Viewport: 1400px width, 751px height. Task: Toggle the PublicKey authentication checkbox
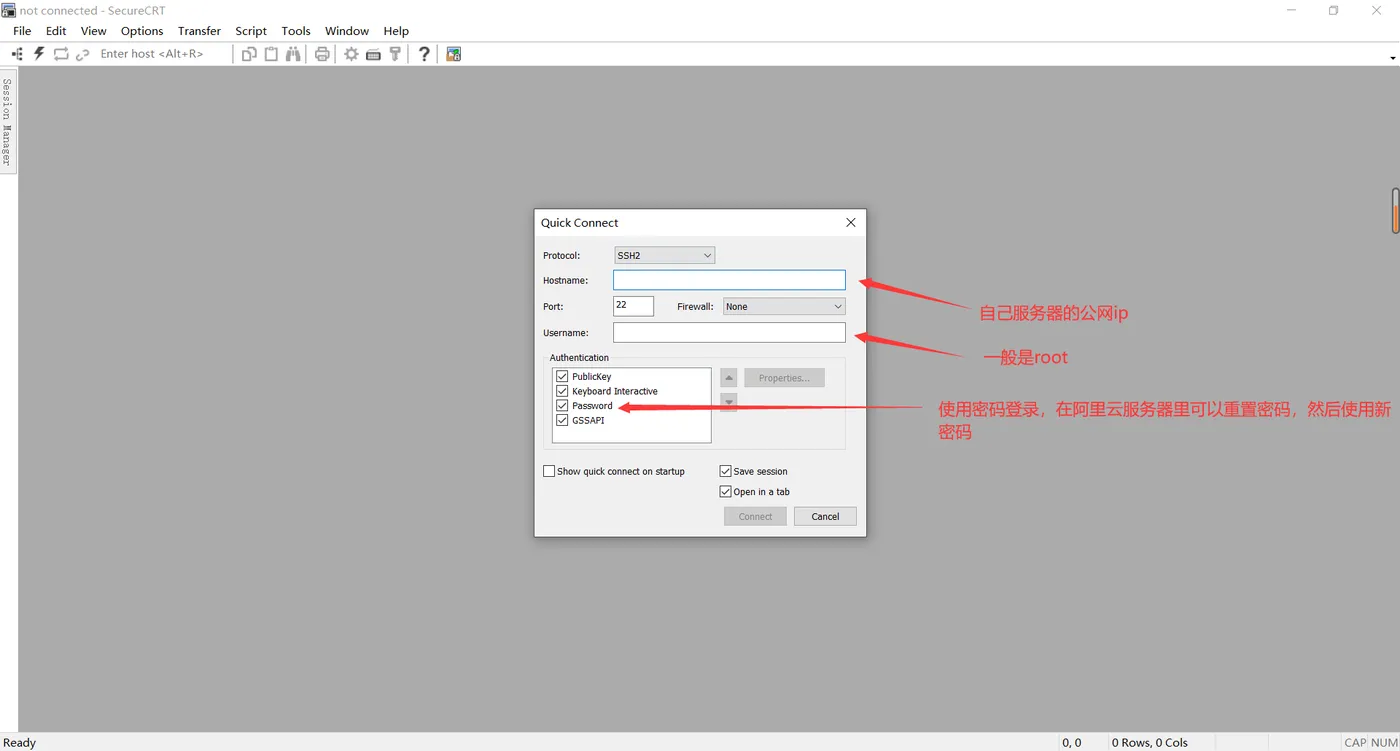(562, 377)
